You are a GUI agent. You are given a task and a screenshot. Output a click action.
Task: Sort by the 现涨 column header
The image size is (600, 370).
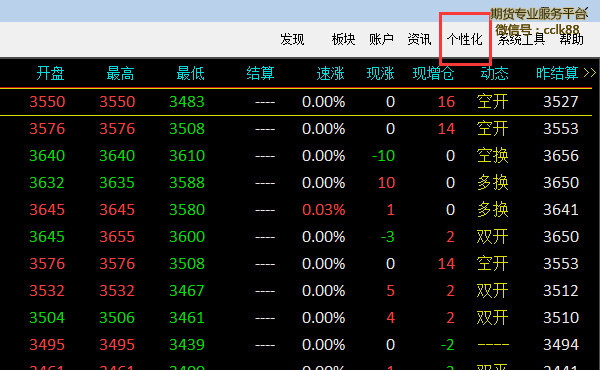pos(380,73)
